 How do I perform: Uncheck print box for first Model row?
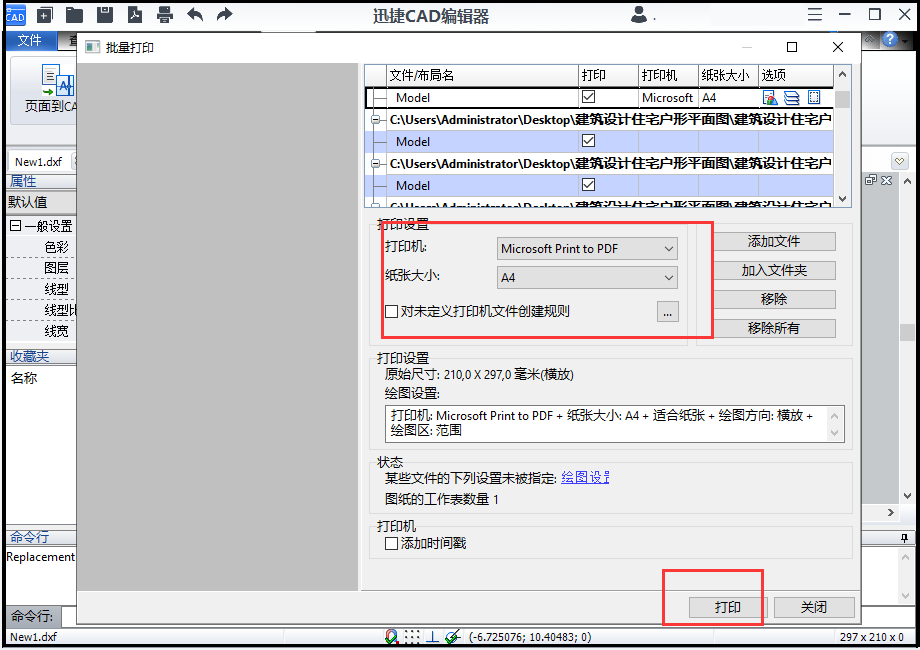[x=588, y=97]
